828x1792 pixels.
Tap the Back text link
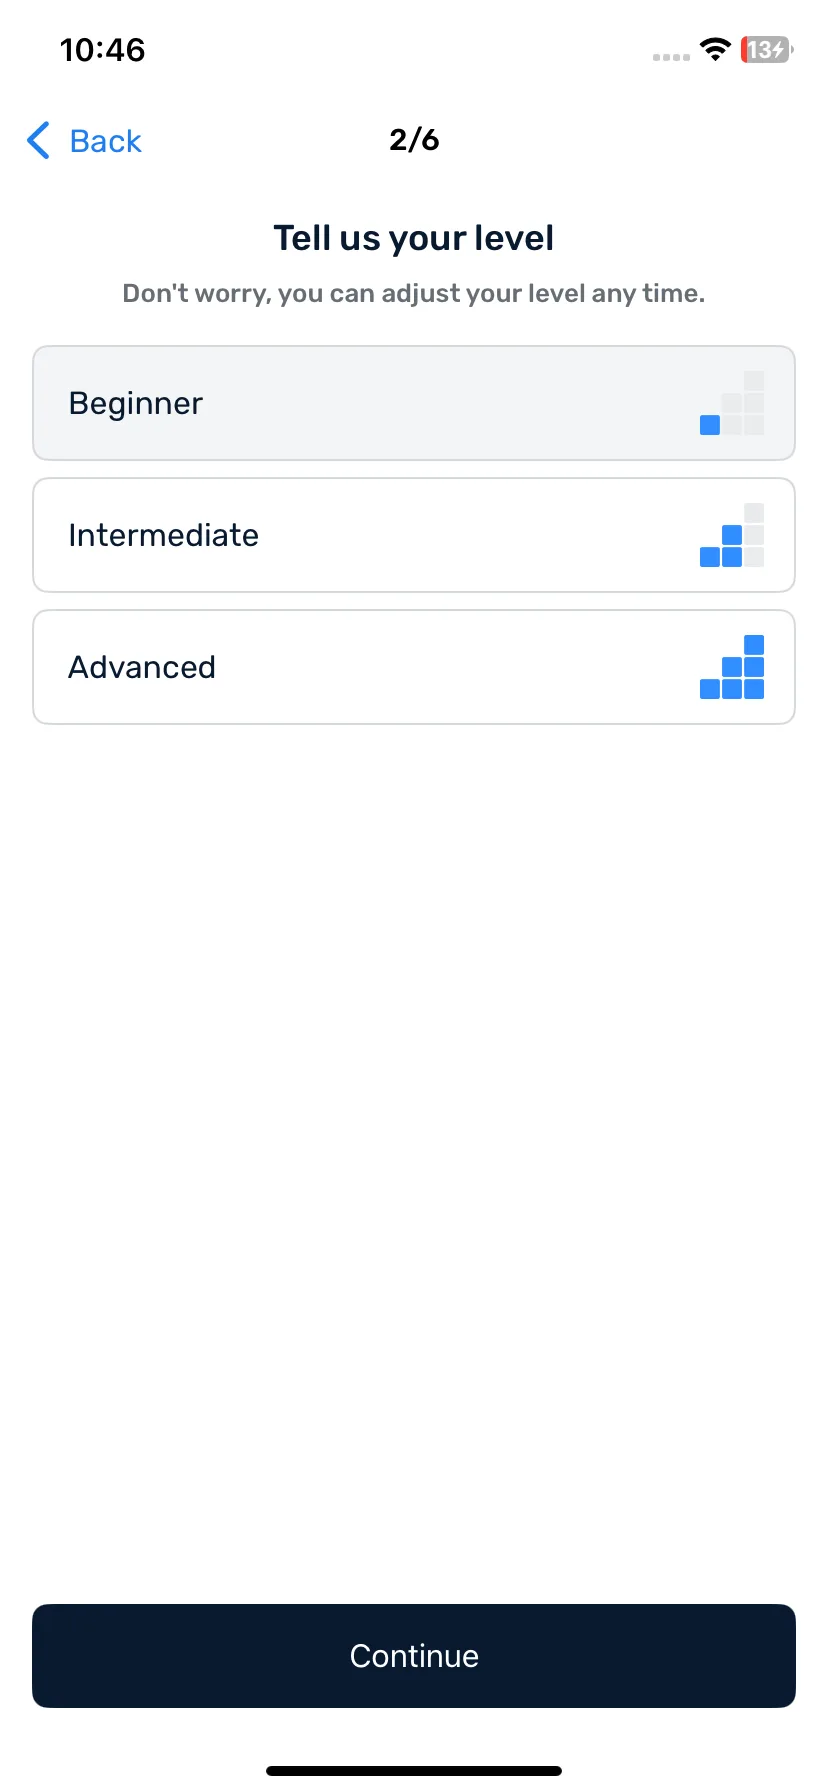tap(105, 141)
